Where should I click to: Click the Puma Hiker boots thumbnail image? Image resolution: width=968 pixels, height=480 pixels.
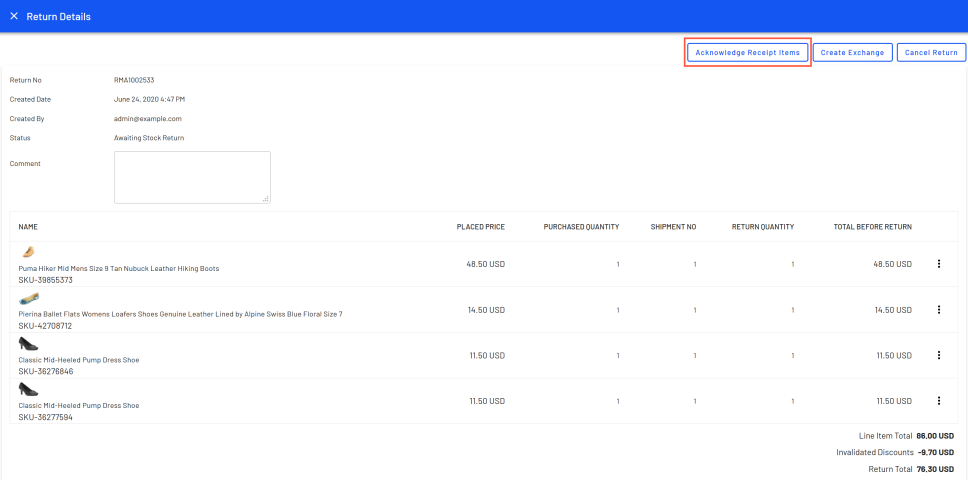pos(28,252)
